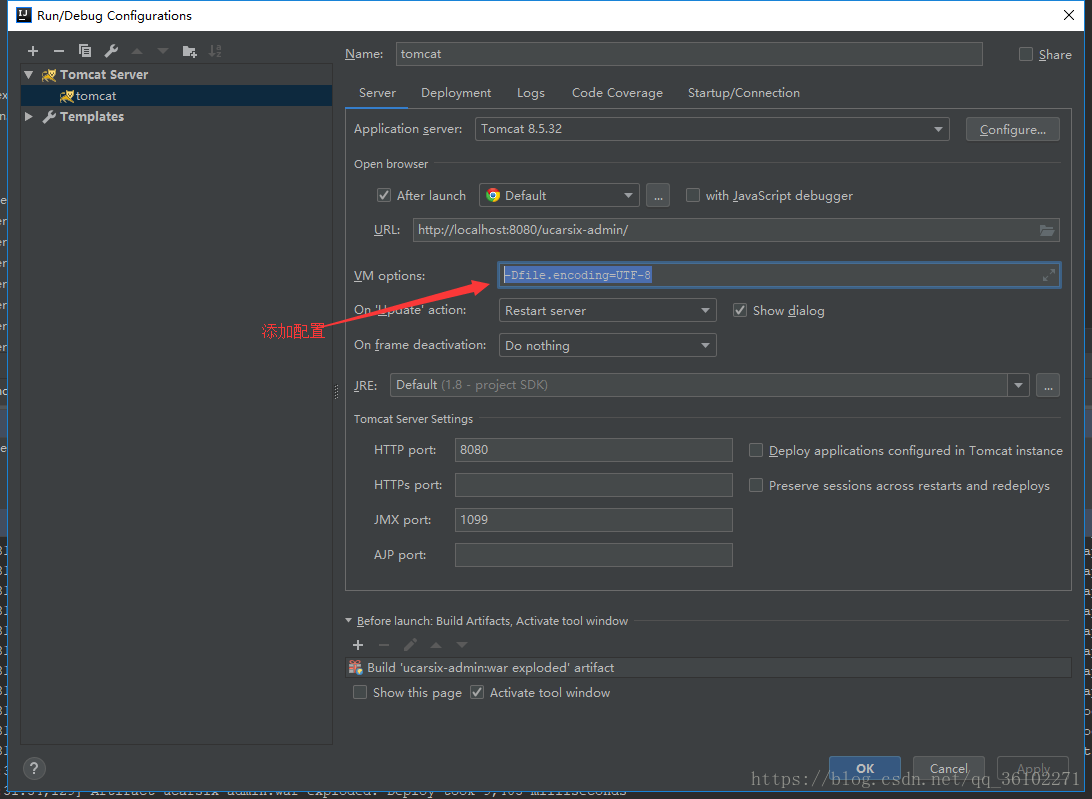Click the build artifact icon in list
The height and width of the screenshot is (799, 1092).
click(356, 667)
